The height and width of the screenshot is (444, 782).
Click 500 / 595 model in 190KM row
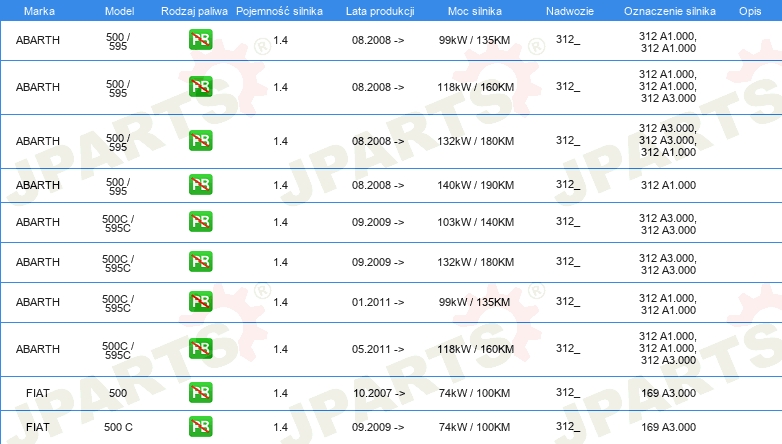tap(118, 186)
